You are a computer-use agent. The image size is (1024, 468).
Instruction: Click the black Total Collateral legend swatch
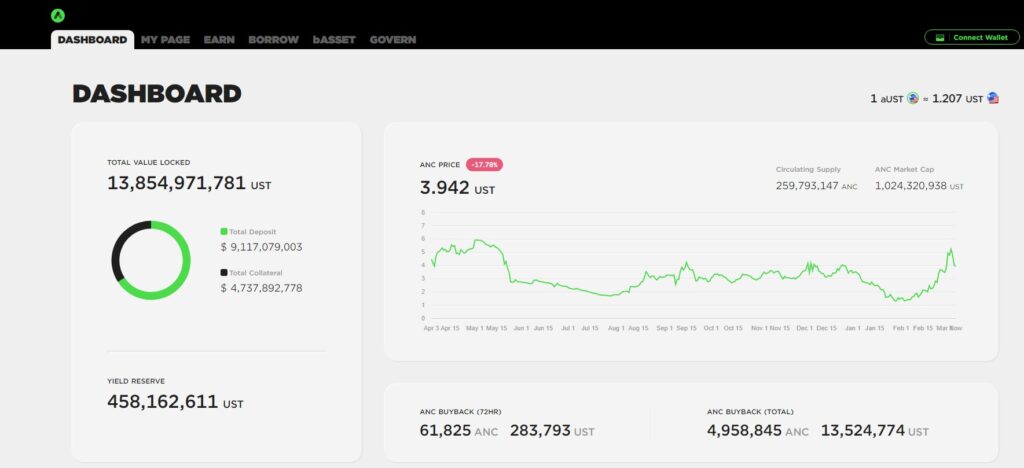point(224,273)
